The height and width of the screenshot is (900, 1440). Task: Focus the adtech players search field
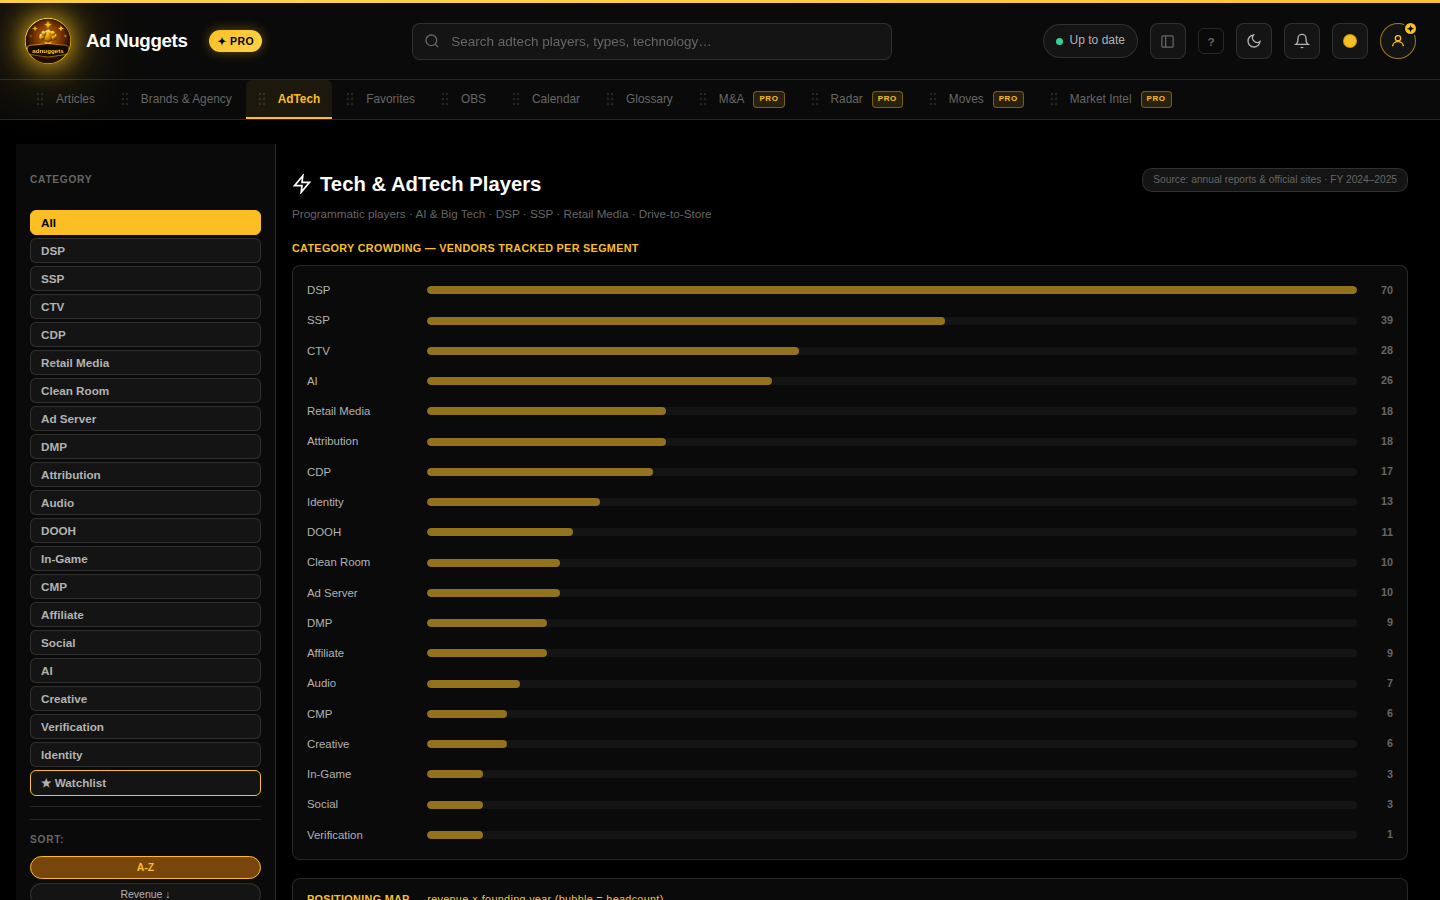652,41
